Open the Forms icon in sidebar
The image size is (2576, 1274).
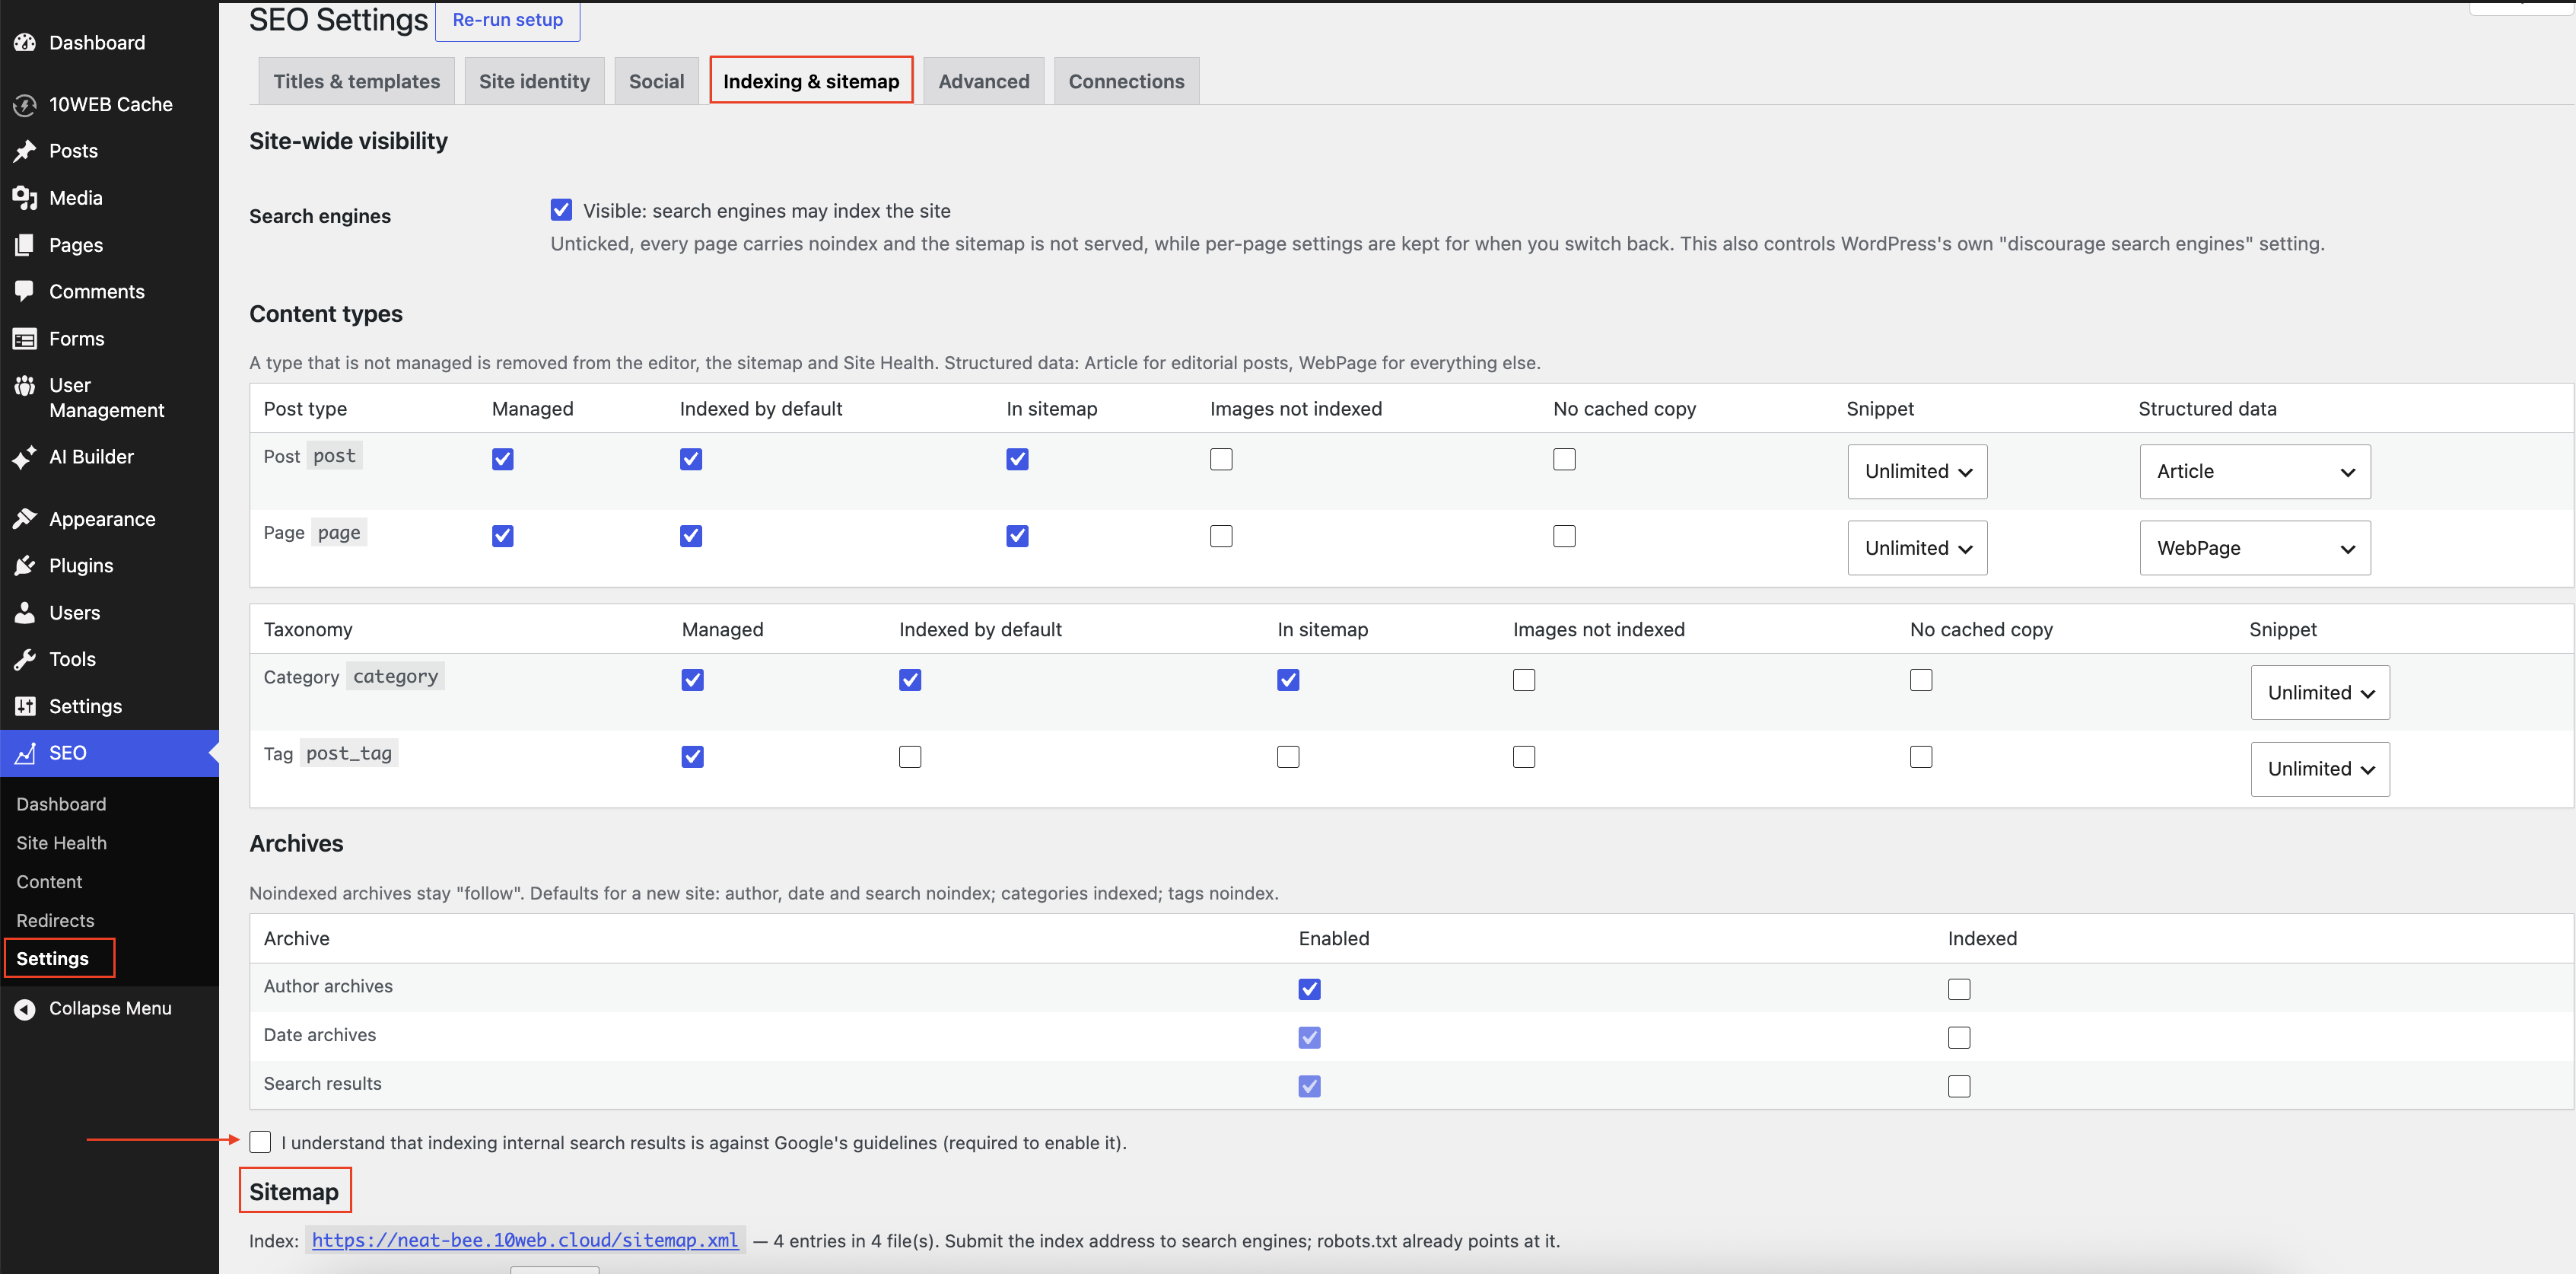(25, 339)
